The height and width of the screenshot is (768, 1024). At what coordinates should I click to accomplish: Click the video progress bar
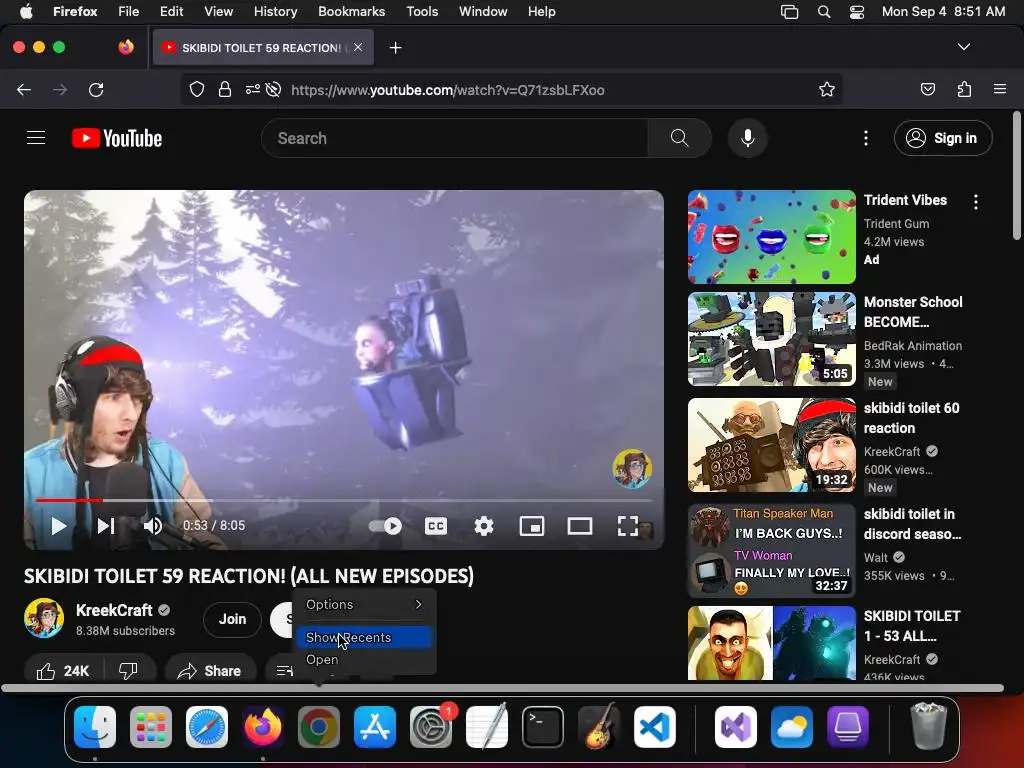coord(344,501)
